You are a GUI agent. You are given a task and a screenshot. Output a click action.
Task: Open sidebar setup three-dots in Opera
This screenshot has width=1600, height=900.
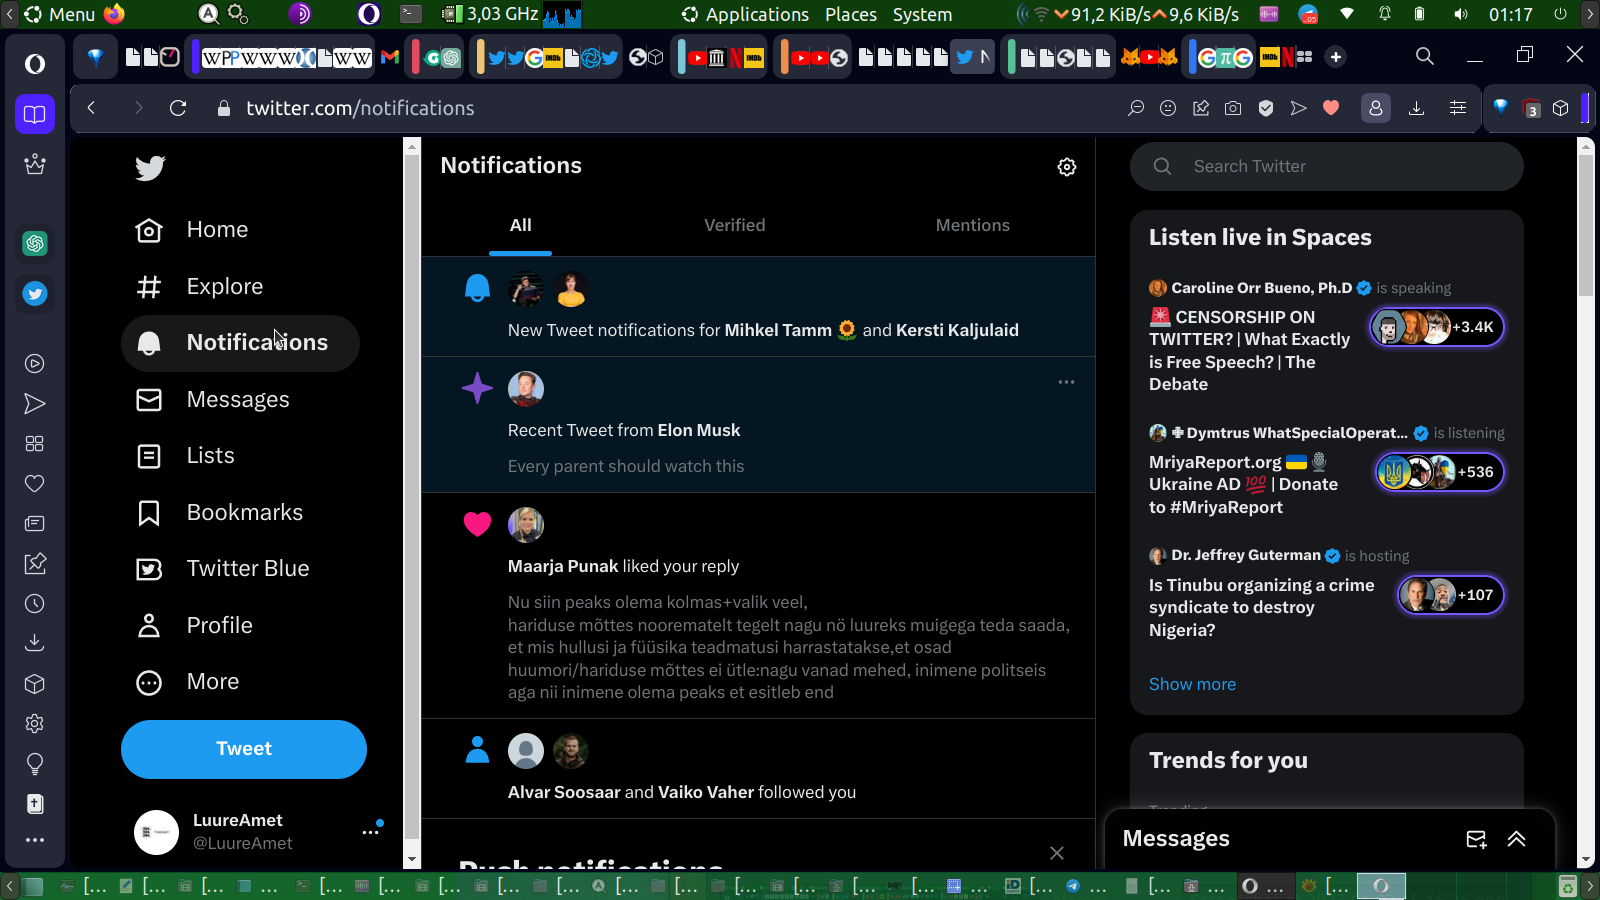coord(35,840)
